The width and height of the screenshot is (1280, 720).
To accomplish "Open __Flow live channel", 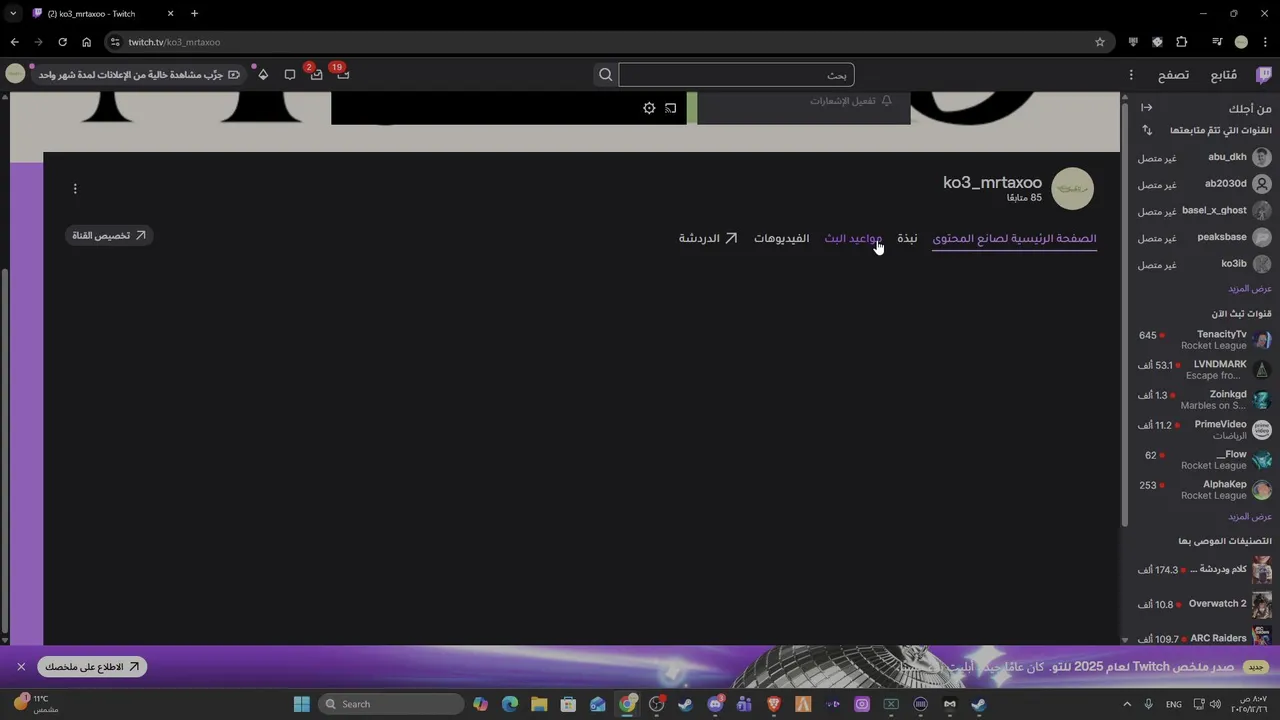I will coord(1204,460).
